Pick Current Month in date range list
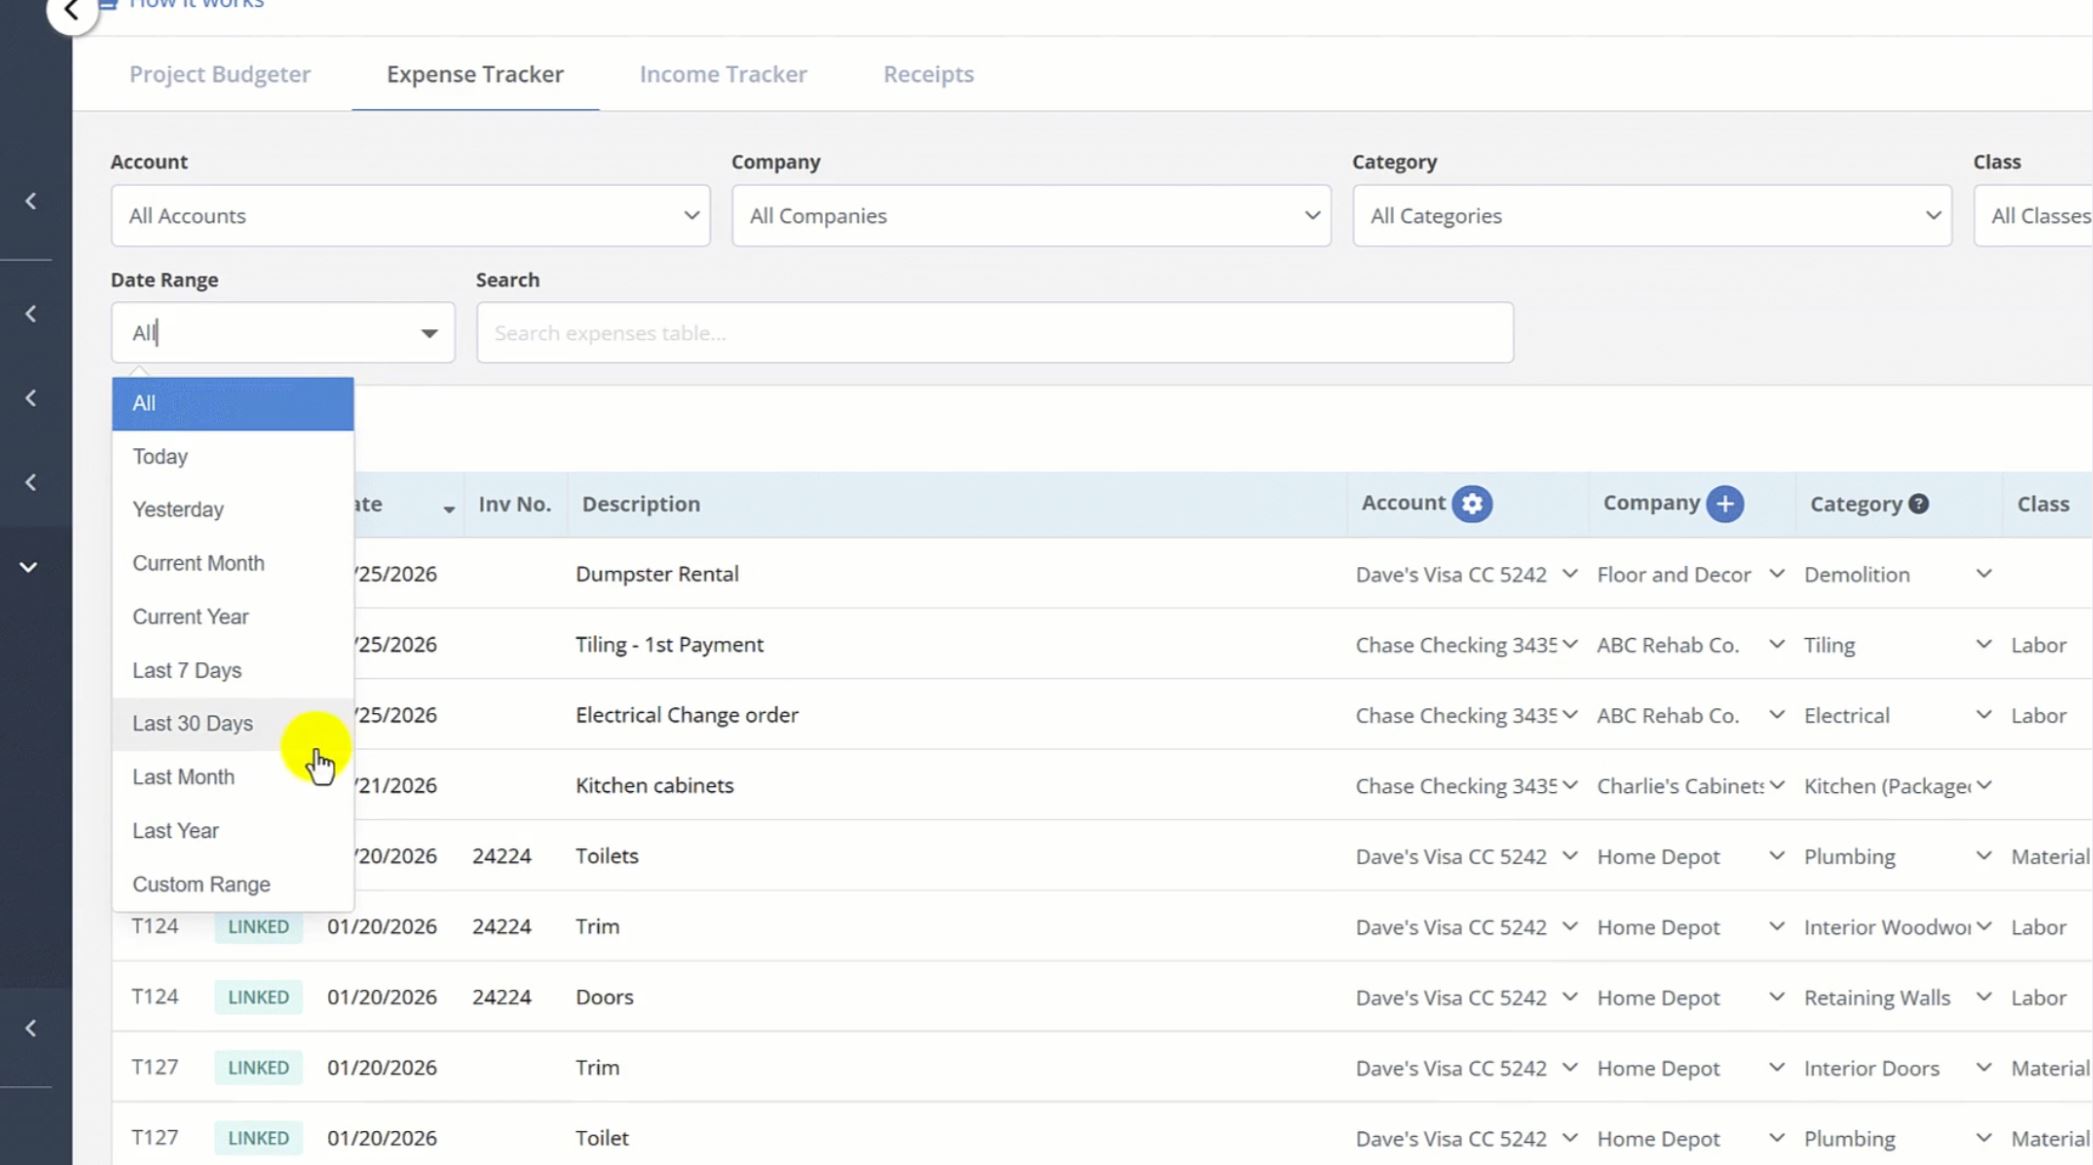This screenshot has height=1165, width=2093. click(x=198, y=563)
